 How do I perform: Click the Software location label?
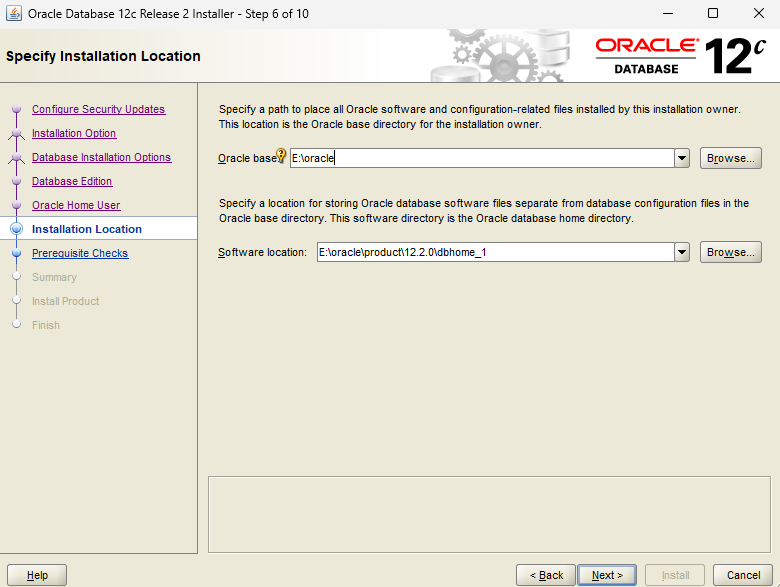click(x=263, y=252)
